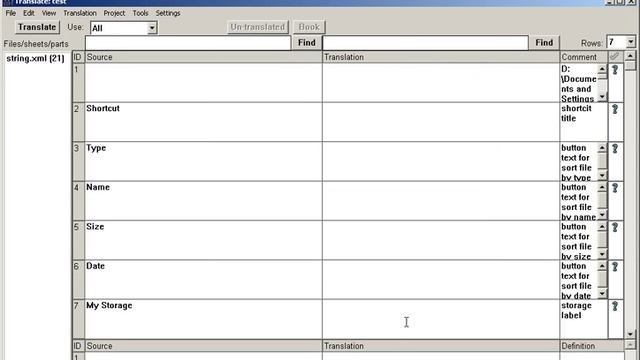
Task: Click the Comment column header
Action: pyautogui.click(x=584, y=57)
